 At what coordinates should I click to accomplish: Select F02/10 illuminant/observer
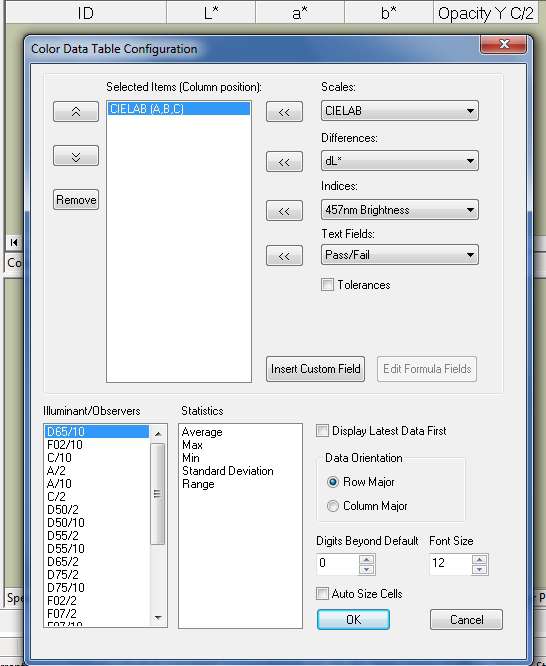coord(97,445)
